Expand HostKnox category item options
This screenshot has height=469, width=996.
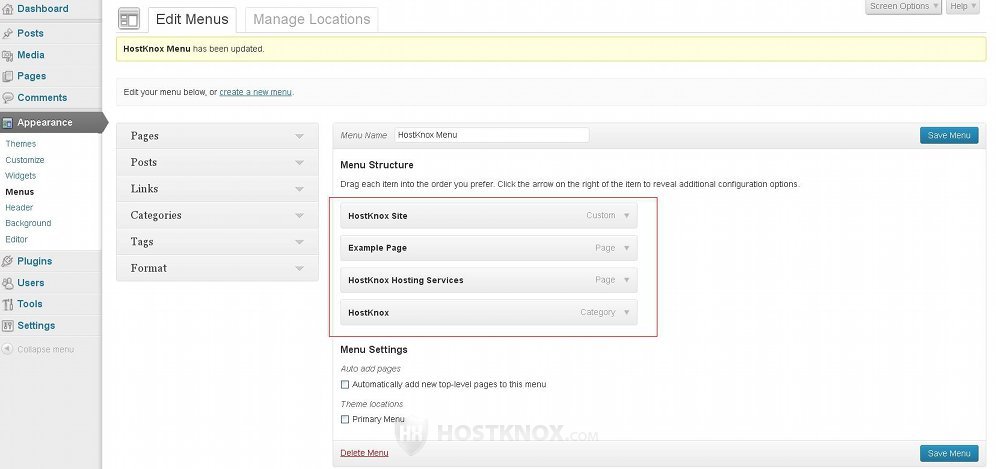point(626,313)
